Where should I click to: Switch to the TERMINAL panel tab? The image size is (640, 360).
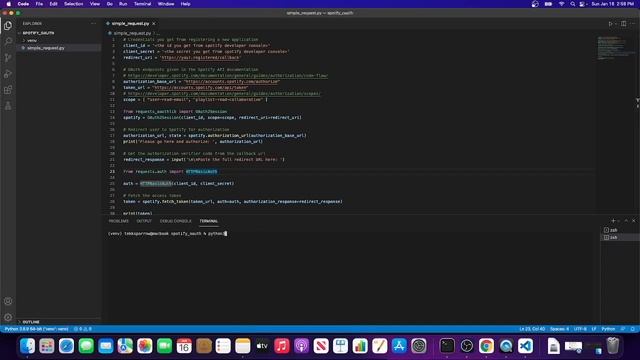(209, 221)
